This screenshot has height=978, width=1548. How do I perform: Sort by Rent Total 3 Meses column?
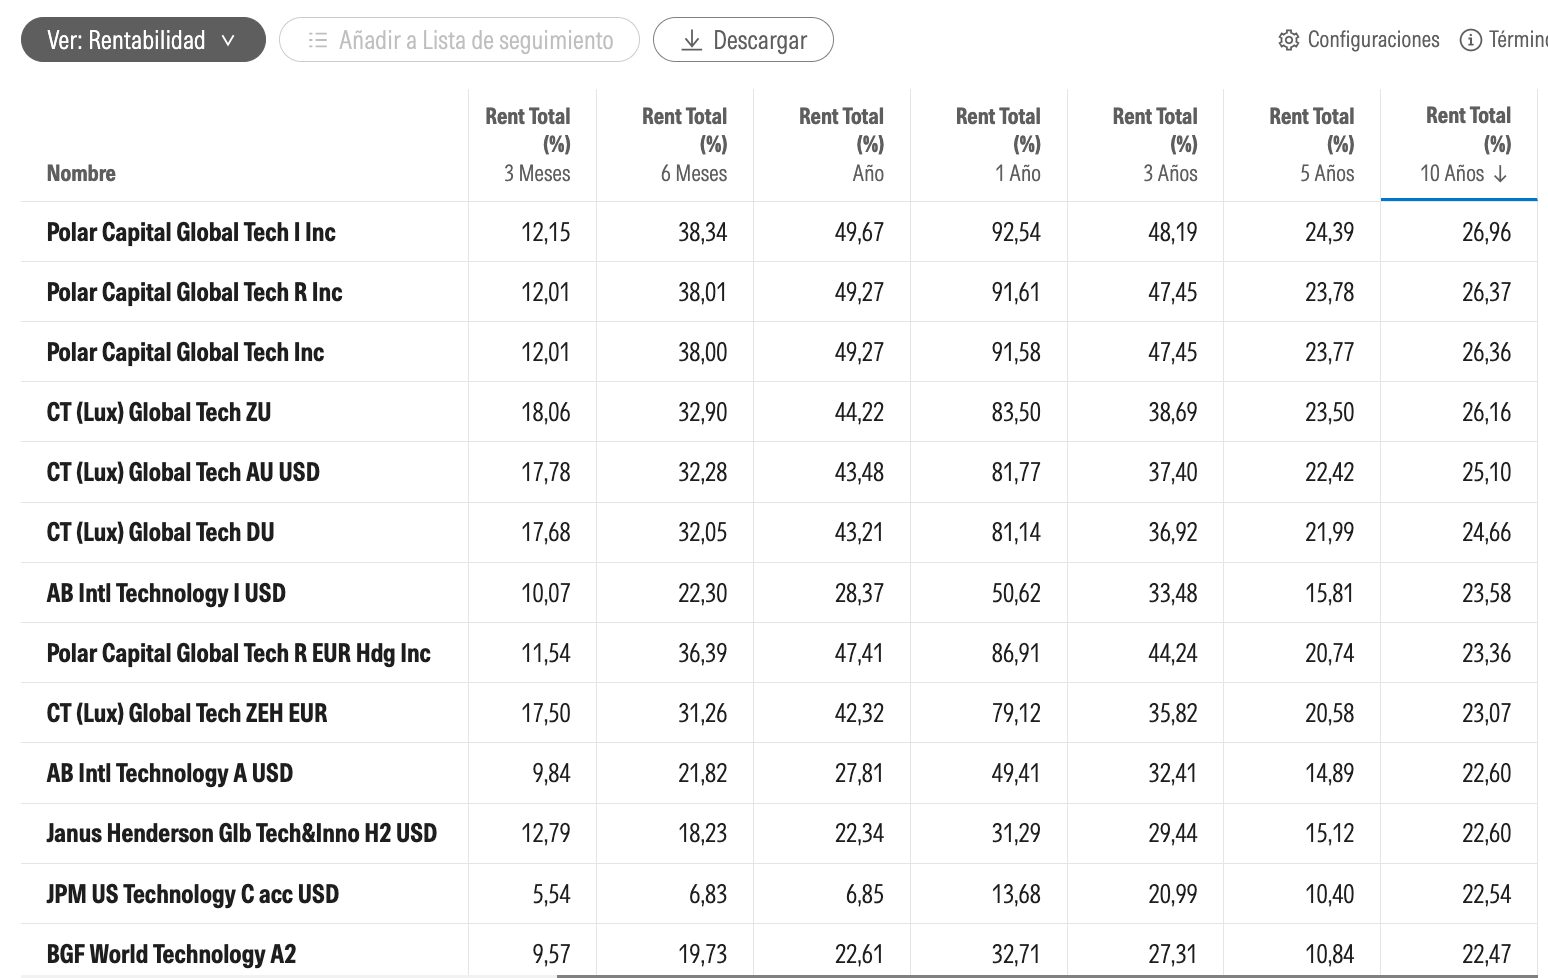[x=528, y=145]
